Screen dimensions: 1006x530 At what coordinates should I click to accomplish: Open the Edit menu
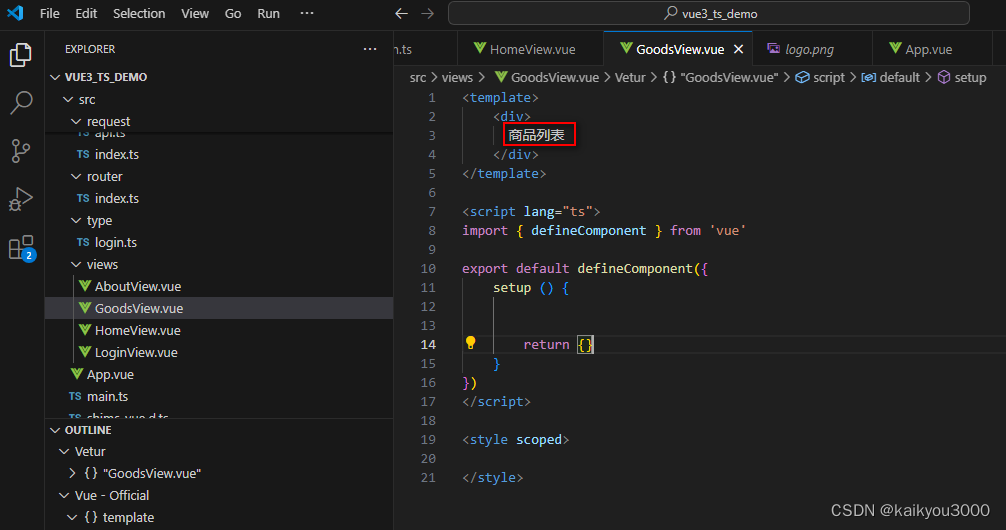(x=86, y=13)
